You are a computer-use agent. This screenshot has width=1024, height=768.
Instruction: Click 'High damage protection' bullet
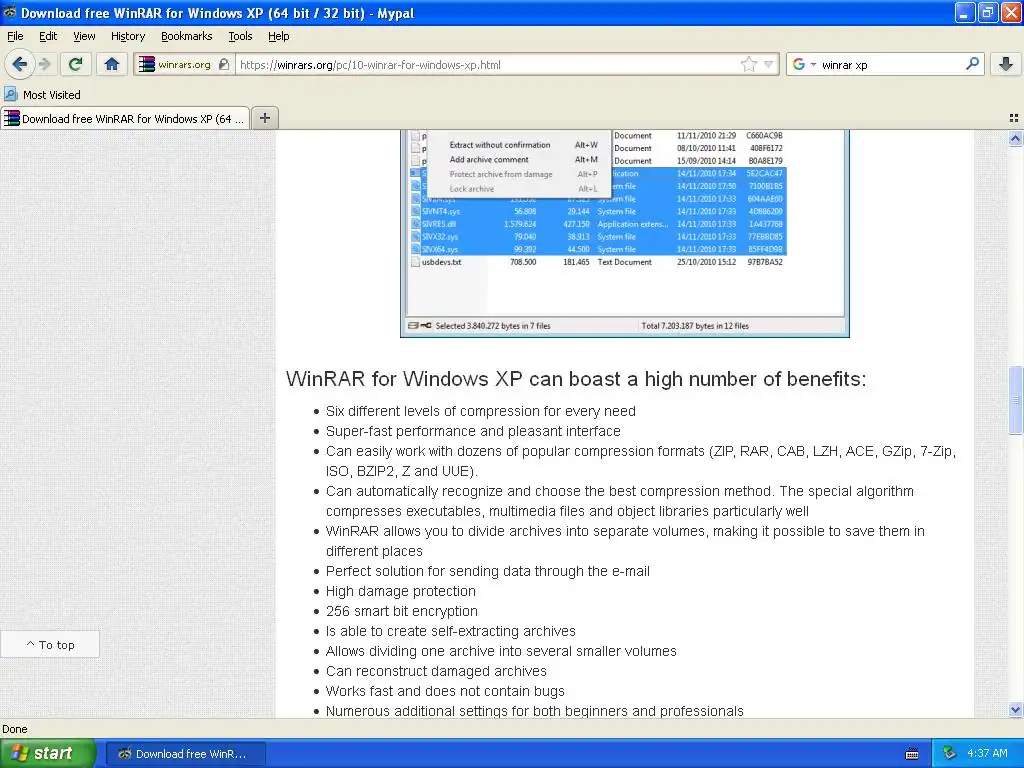tap(400, 591)
